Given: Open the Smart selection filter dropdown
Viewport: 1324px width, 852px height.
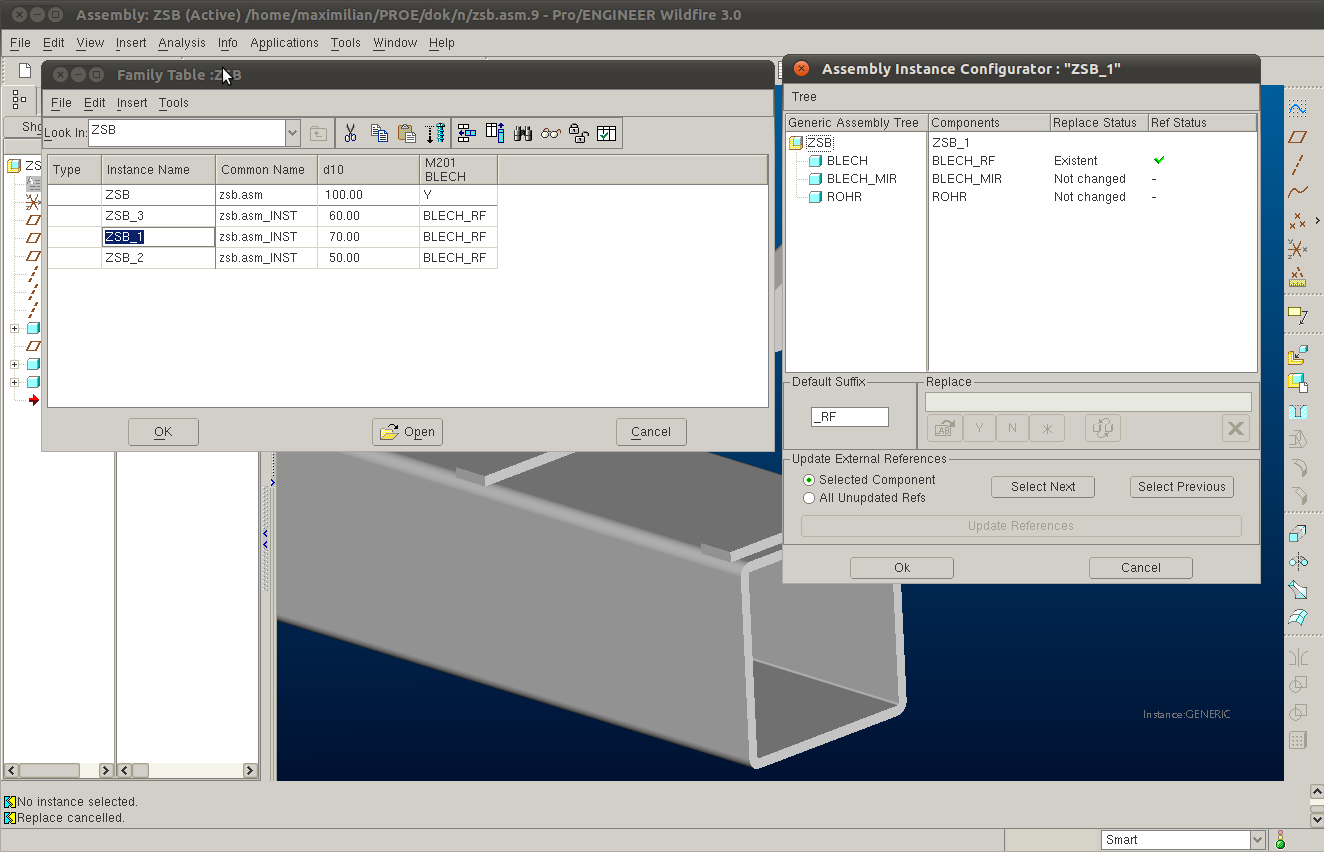Looking at the screenshot, I should (1258, 840).
